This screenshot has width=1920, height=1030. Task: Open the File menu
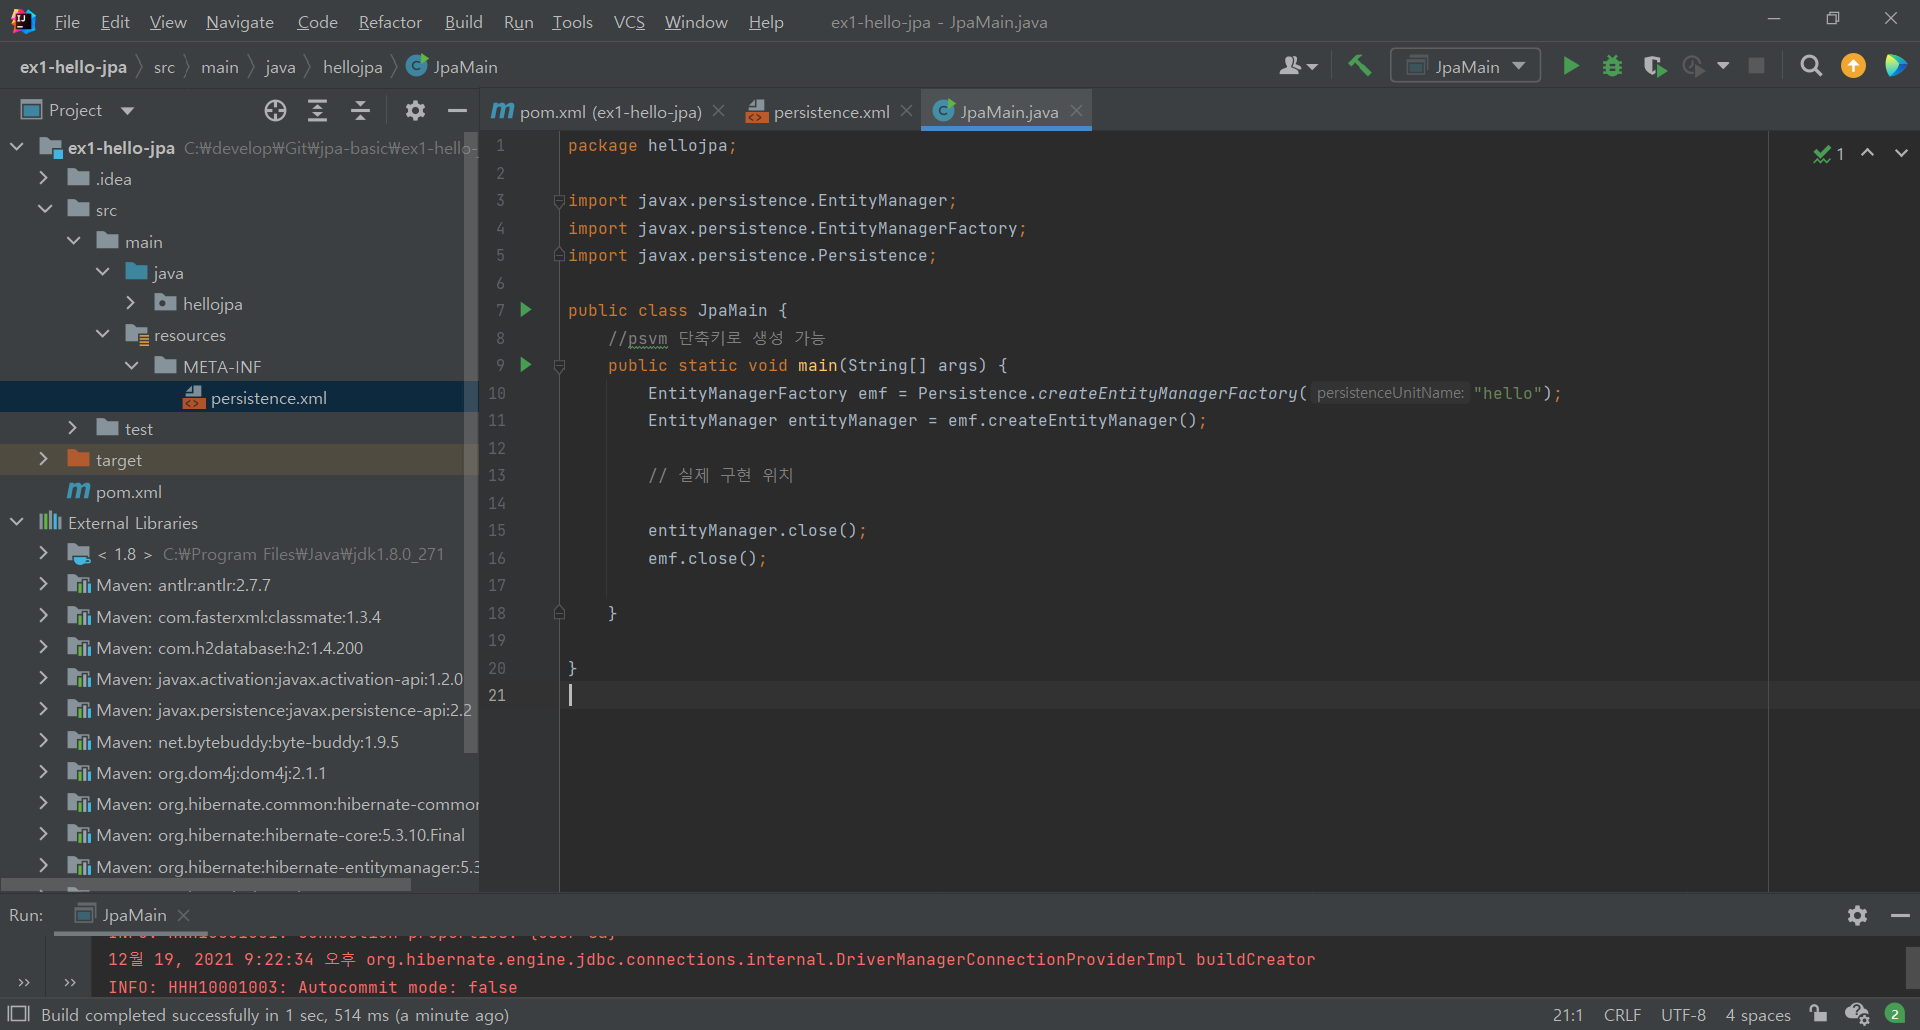tap(67, 22)
